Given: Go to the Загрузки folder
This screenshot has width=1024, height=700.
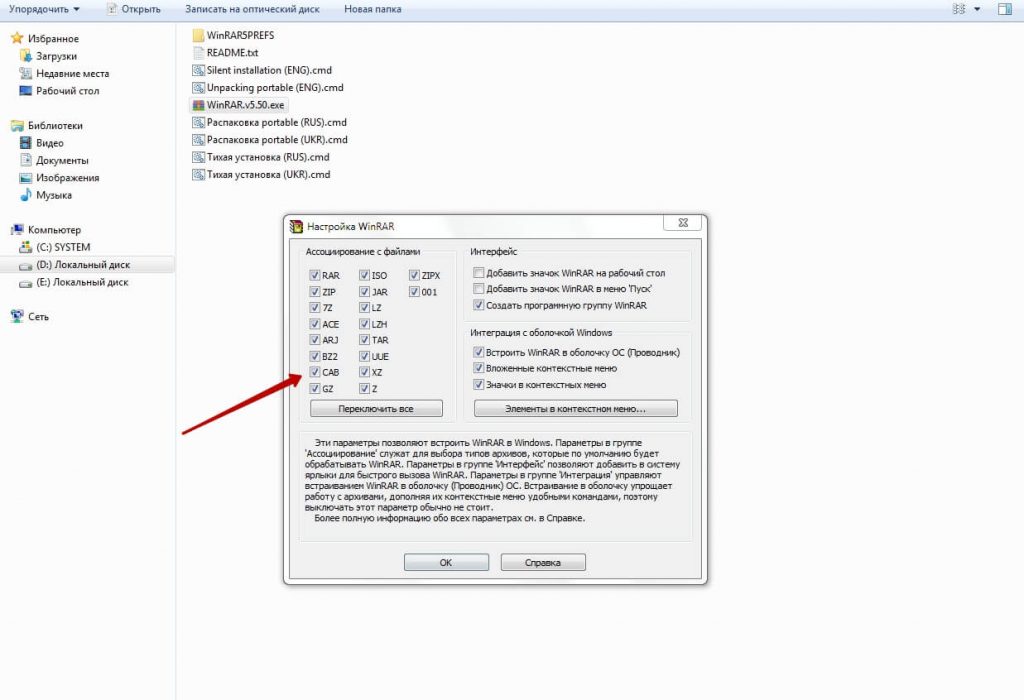Looking at the screenshot, I should tap(56, 56).
